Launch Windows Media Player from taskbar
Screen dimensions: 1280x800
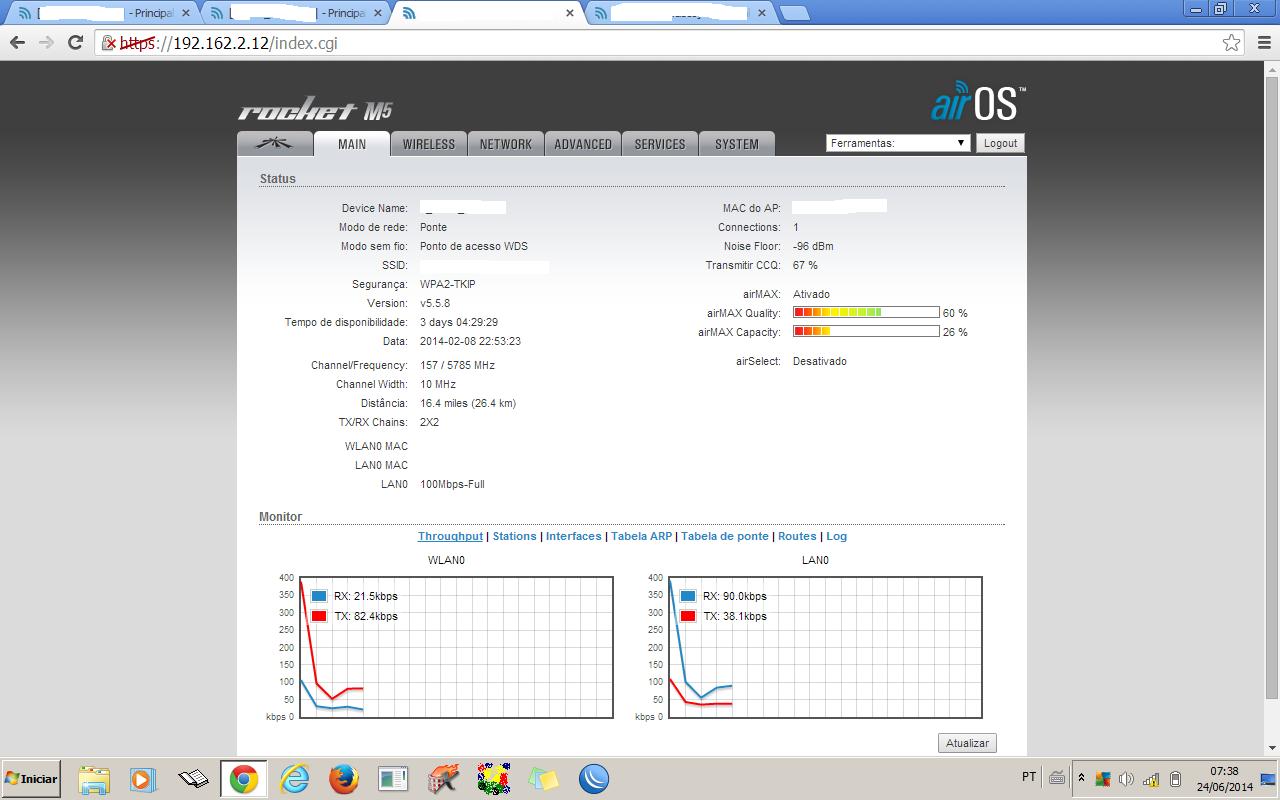143,778
